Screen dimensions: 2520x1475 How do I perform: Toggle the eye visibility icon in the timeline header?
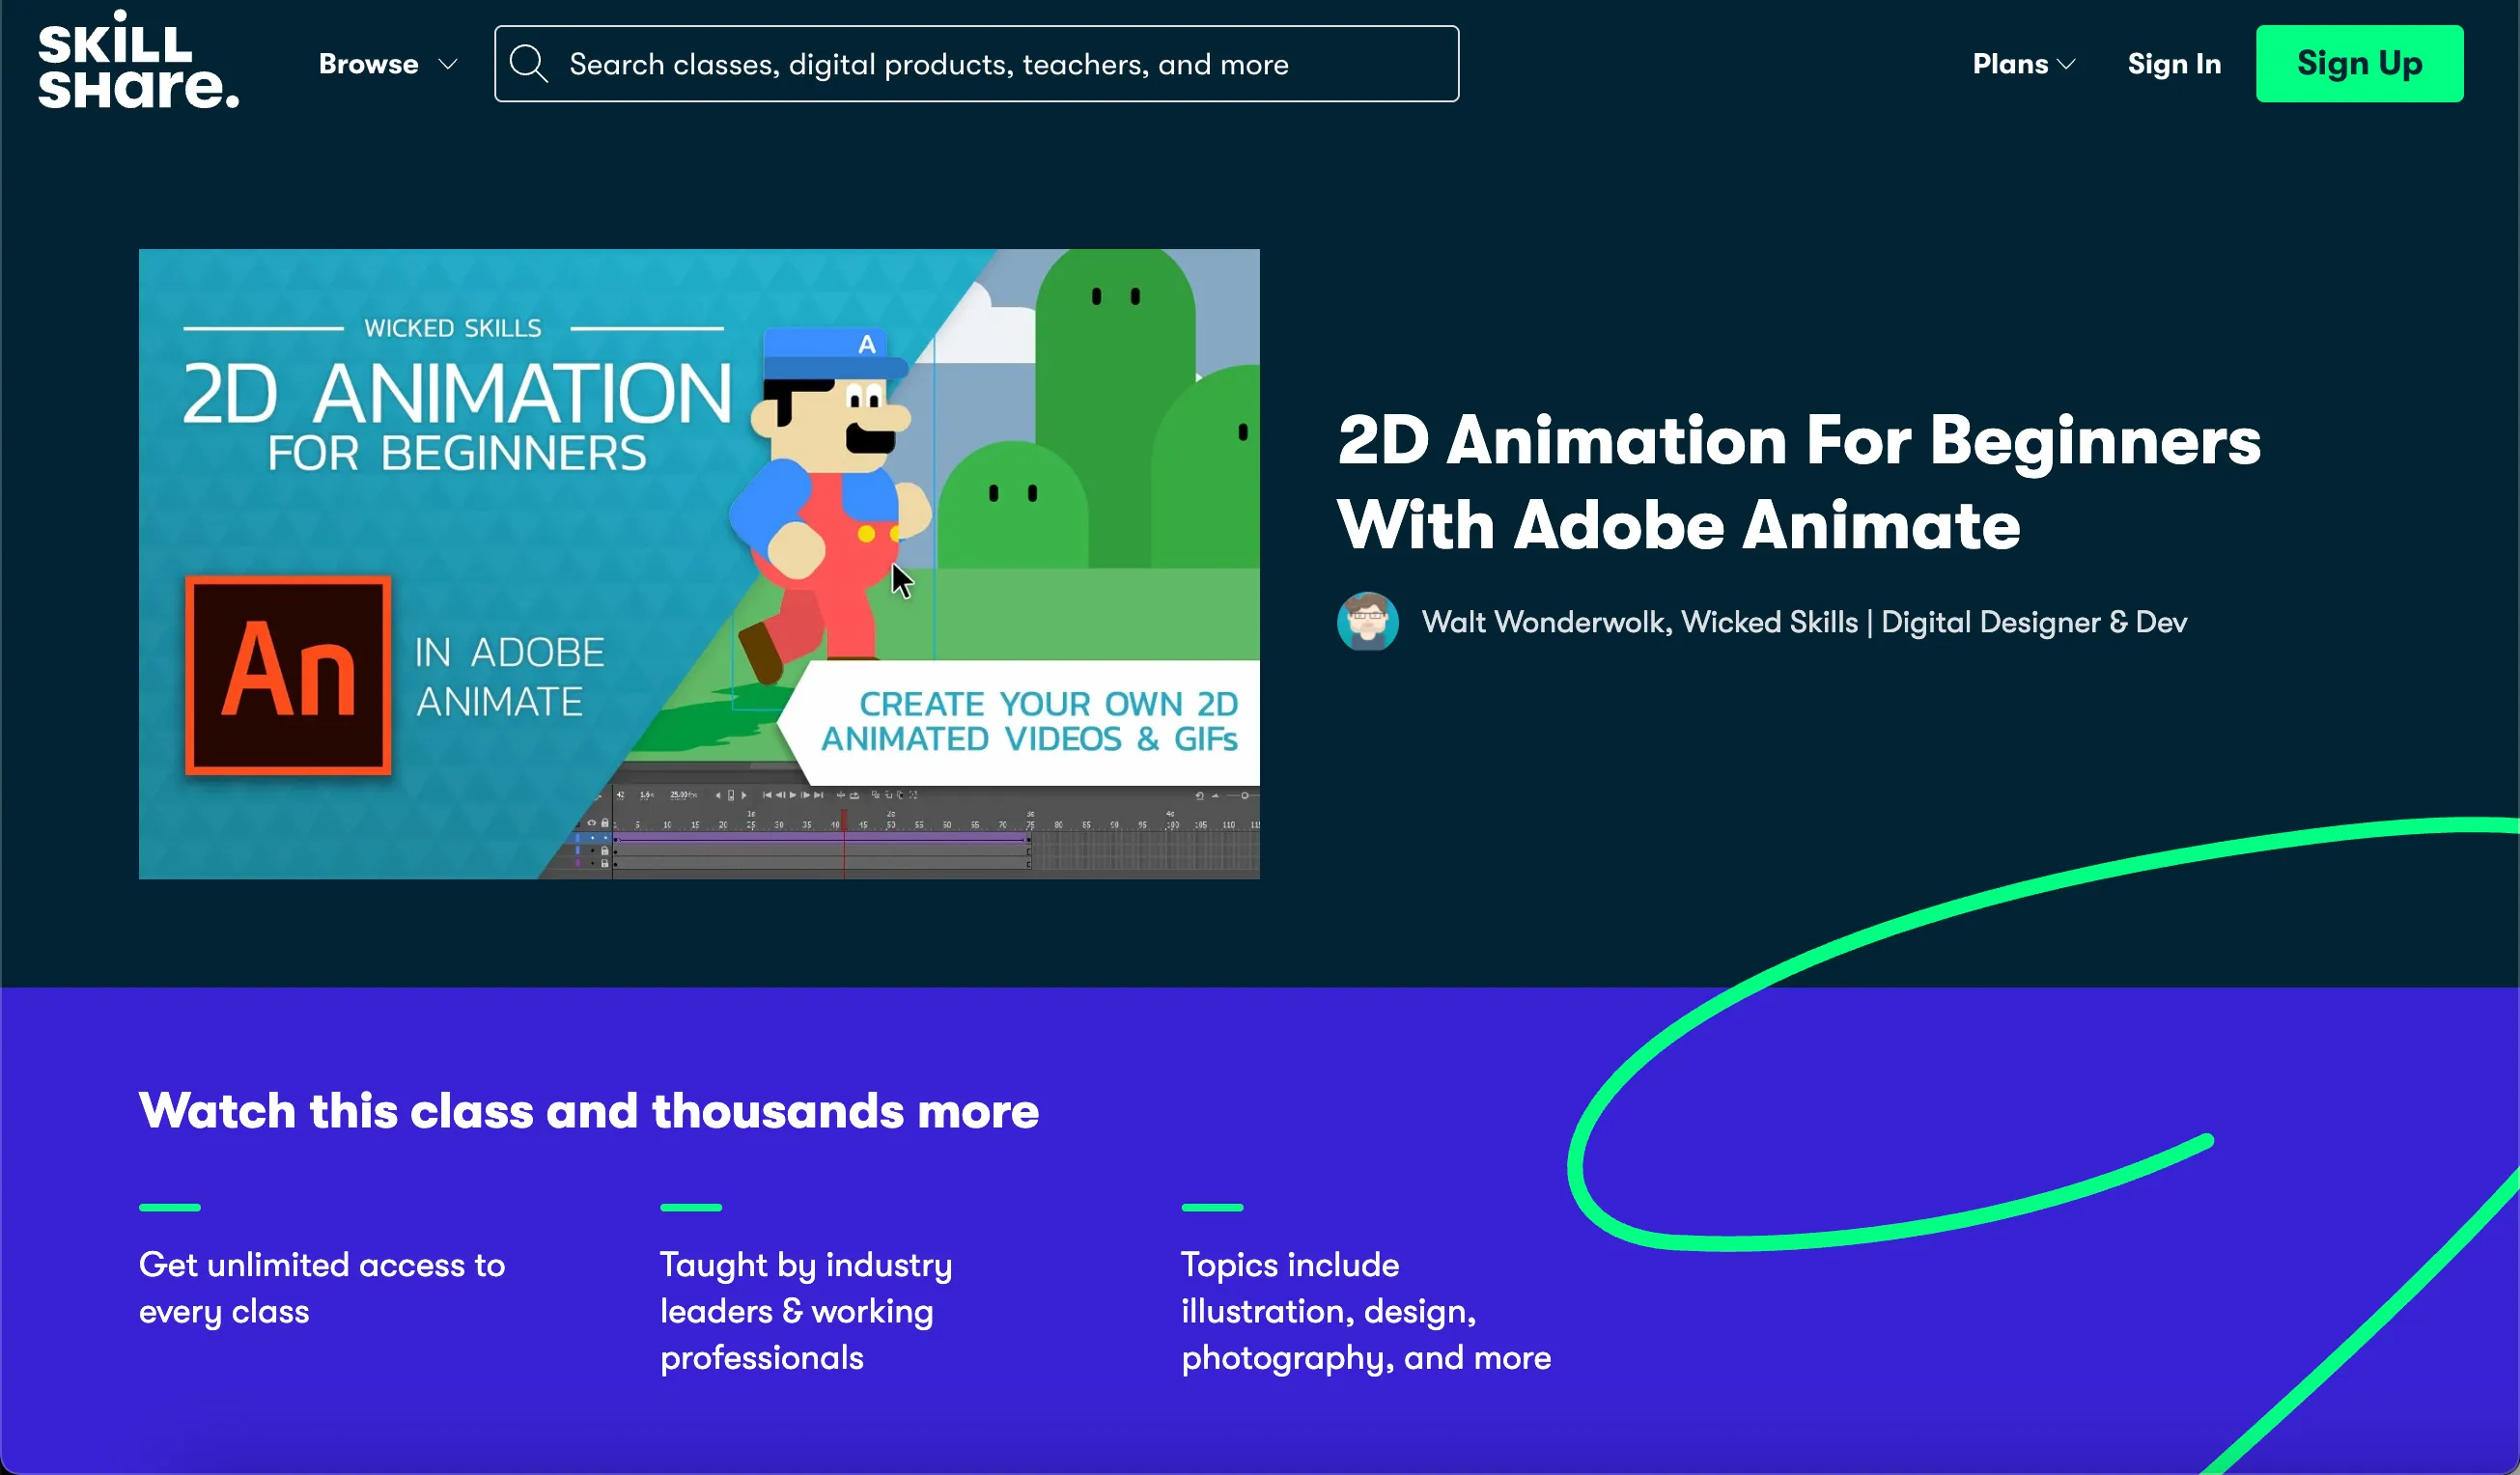592,823
